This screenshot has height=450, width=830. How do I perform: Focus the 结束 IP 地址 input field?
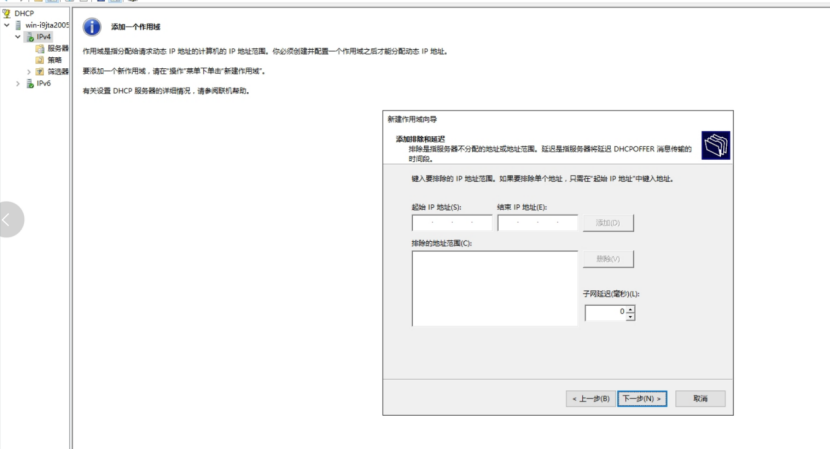tap(537, 223)
